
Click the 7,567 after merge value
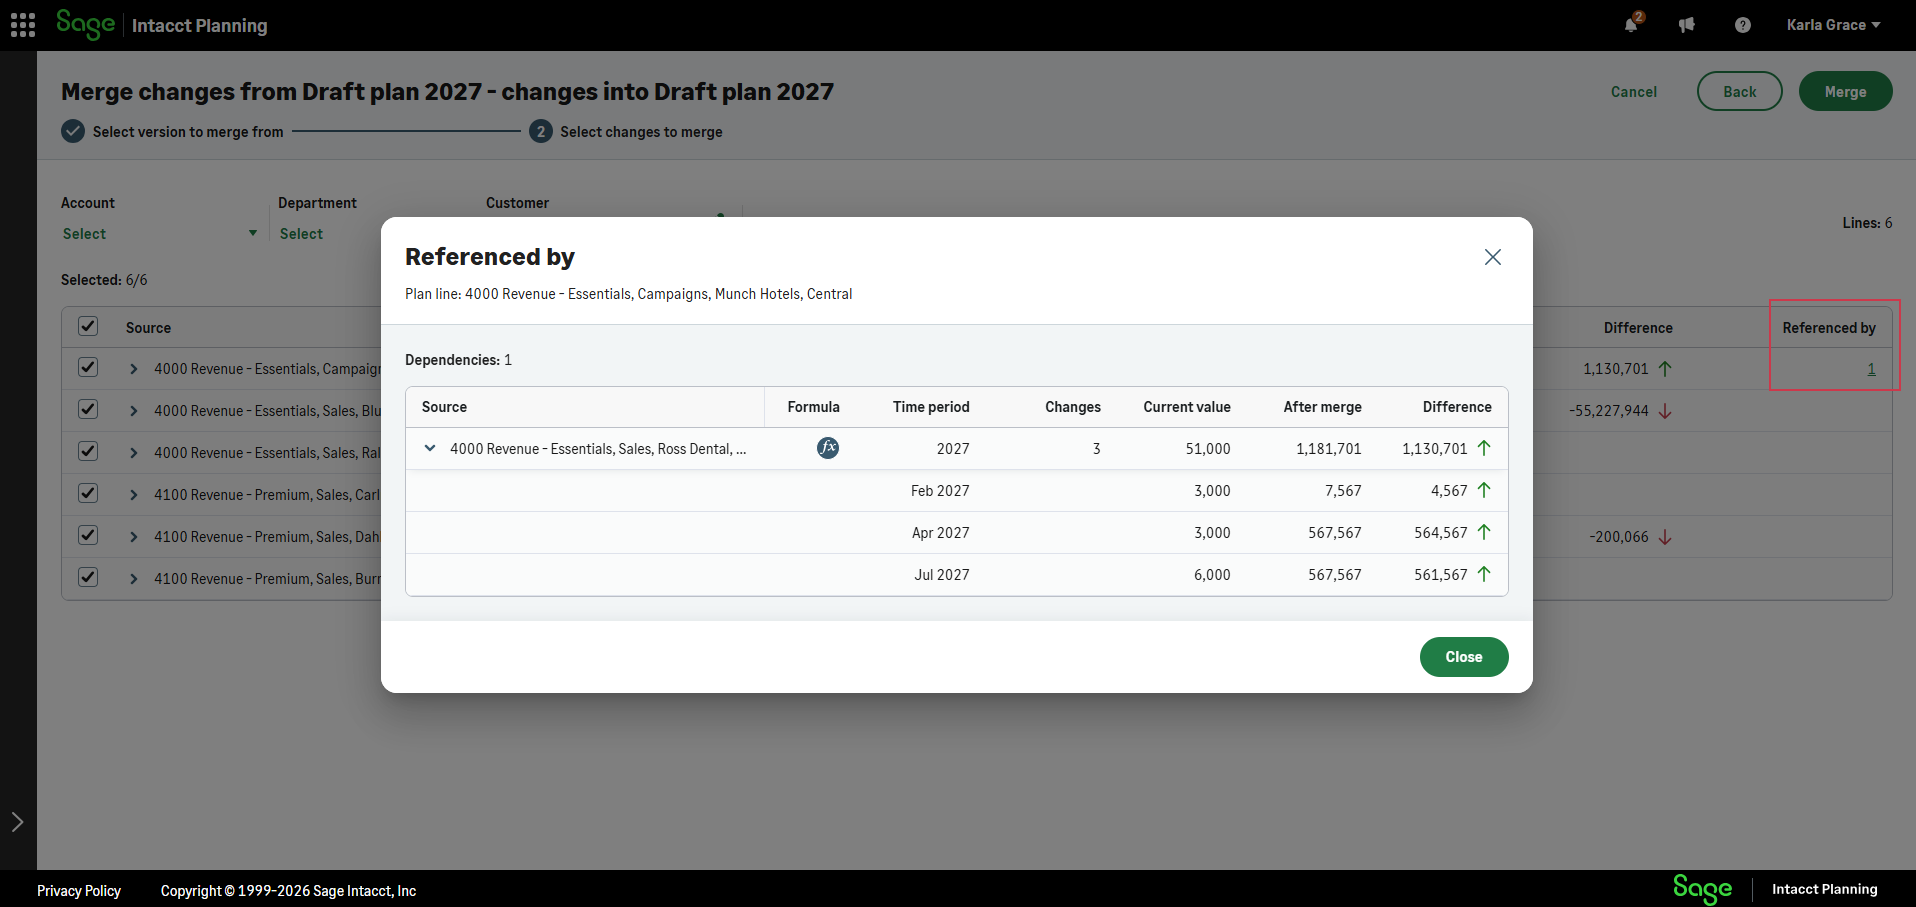[1343, 491]
